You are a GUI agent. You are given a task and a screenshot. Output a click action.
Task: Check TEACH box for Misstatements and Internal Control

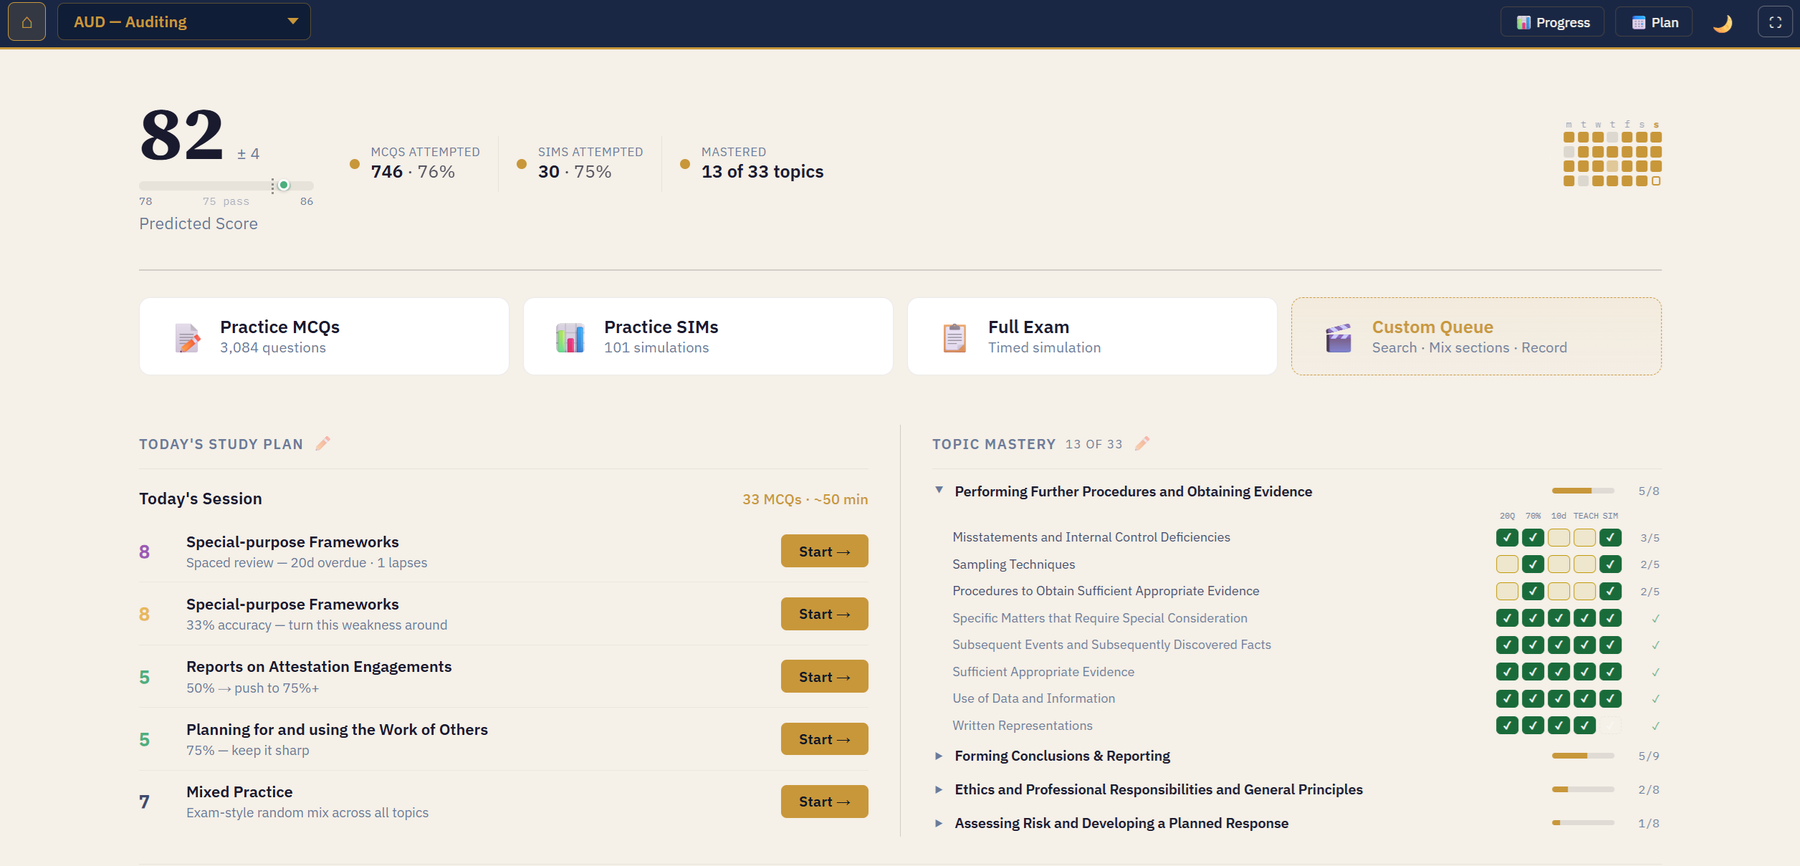pos(1584,537)
